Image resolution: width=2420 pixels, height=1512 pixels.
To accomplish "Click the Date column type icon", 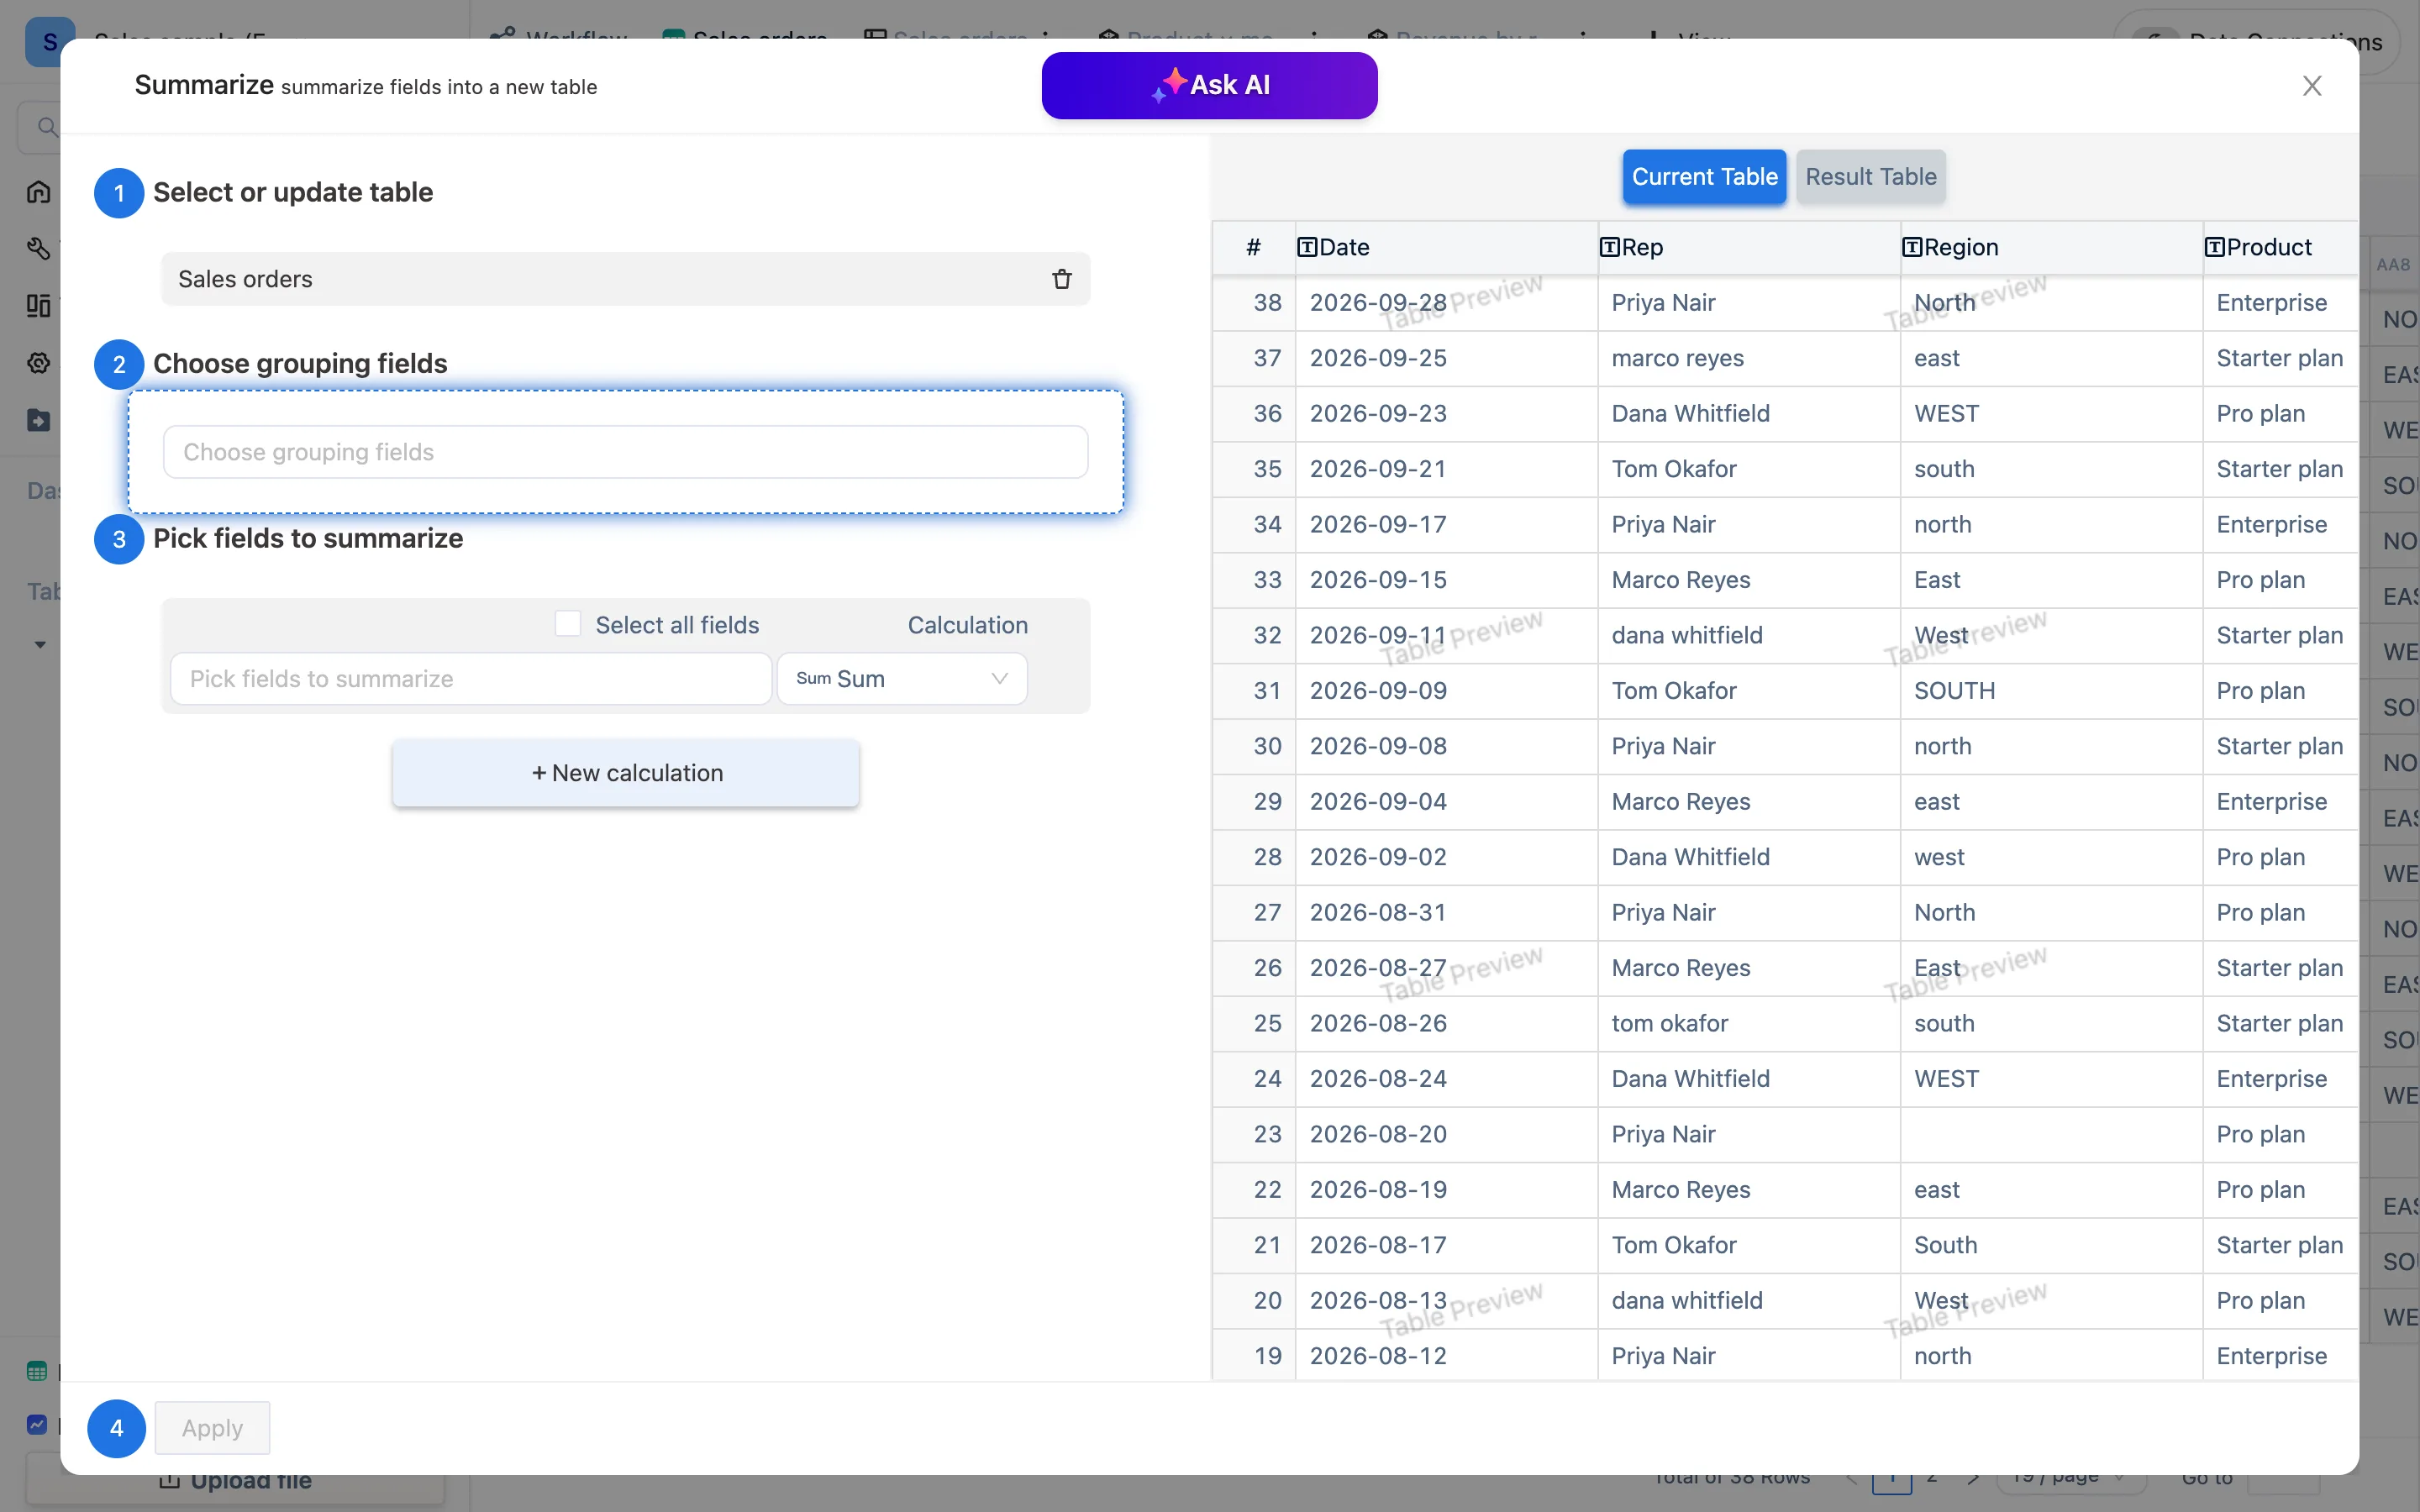I will click(x=1307, y=247).
